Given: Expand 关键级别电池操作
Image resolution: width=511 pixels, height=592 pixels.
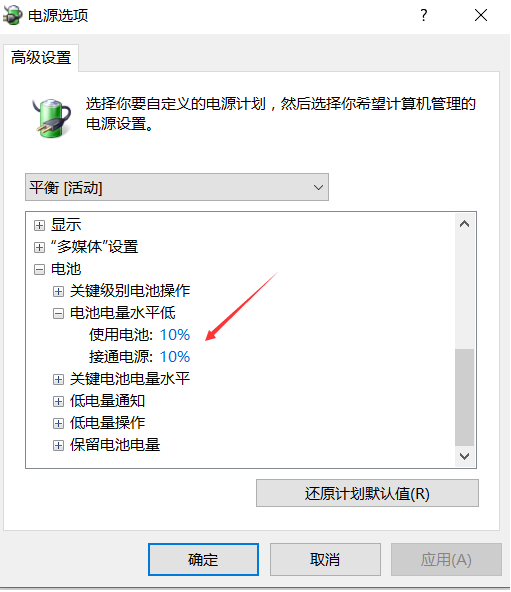Looking at the screenshot, I should pos(58,291).
